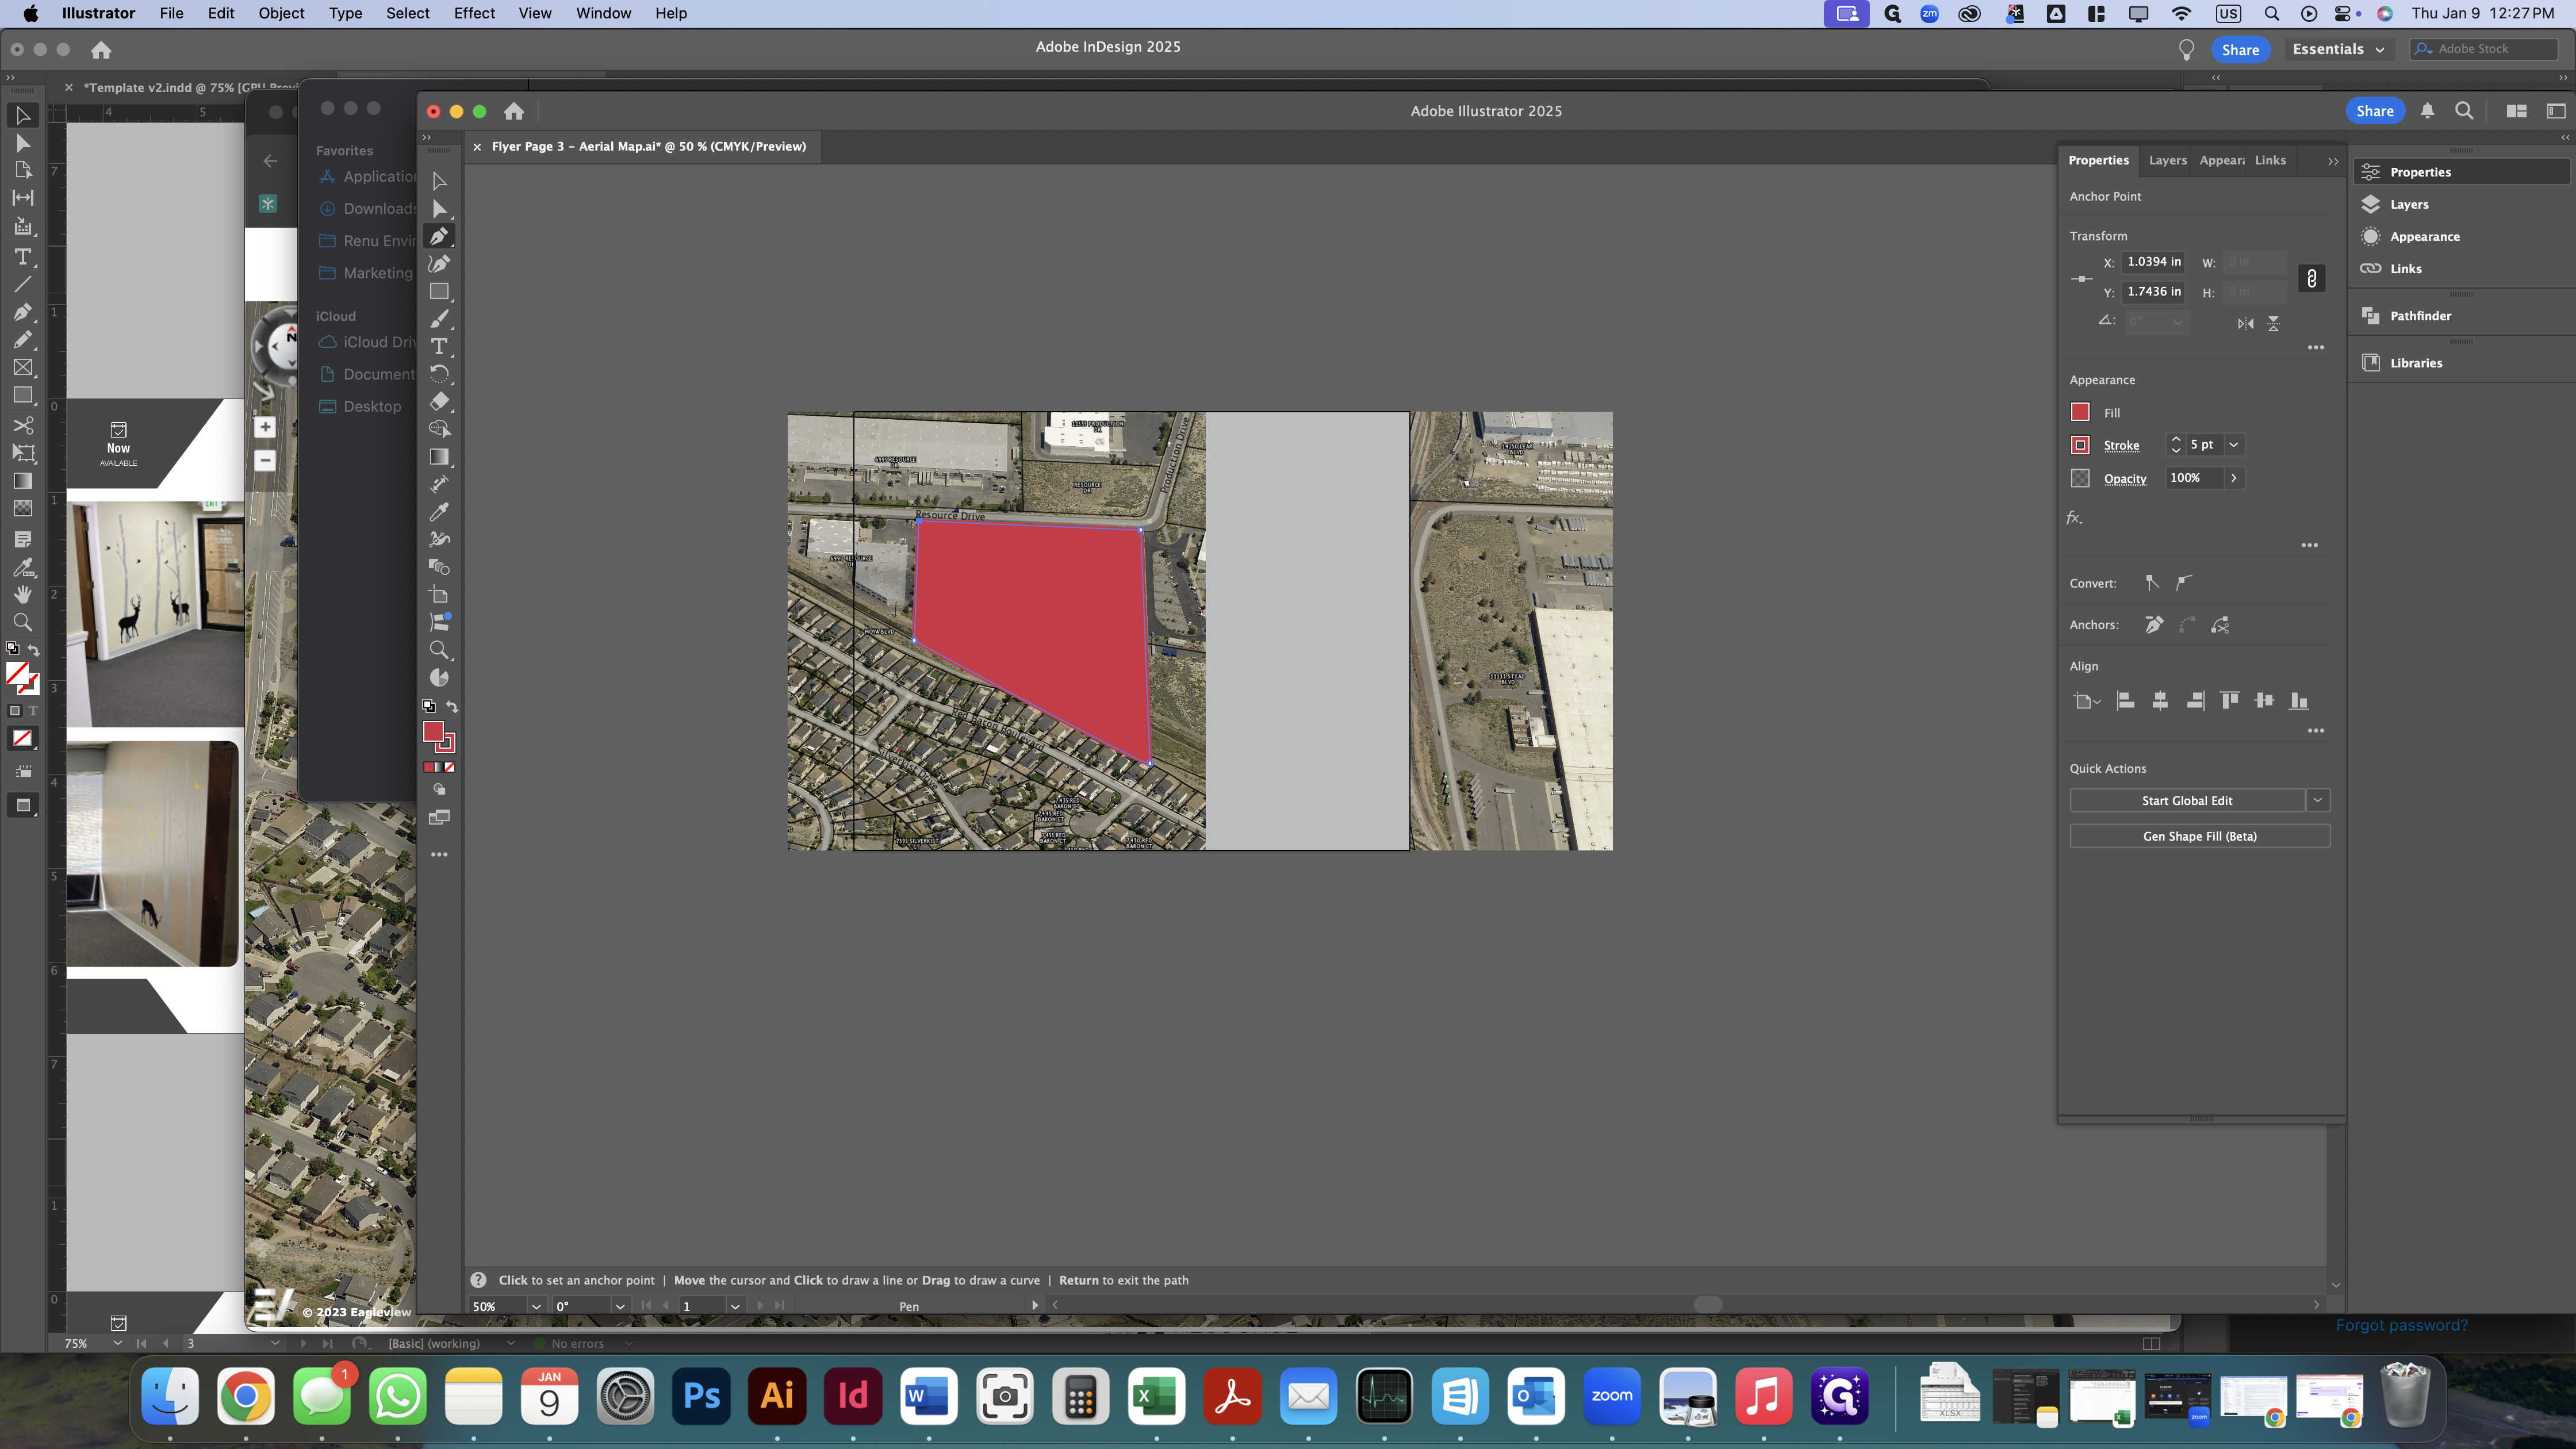Select the Rectangle tool in Illustrator toolbar
The image size is (2576, 1449).
coord(439,291)
